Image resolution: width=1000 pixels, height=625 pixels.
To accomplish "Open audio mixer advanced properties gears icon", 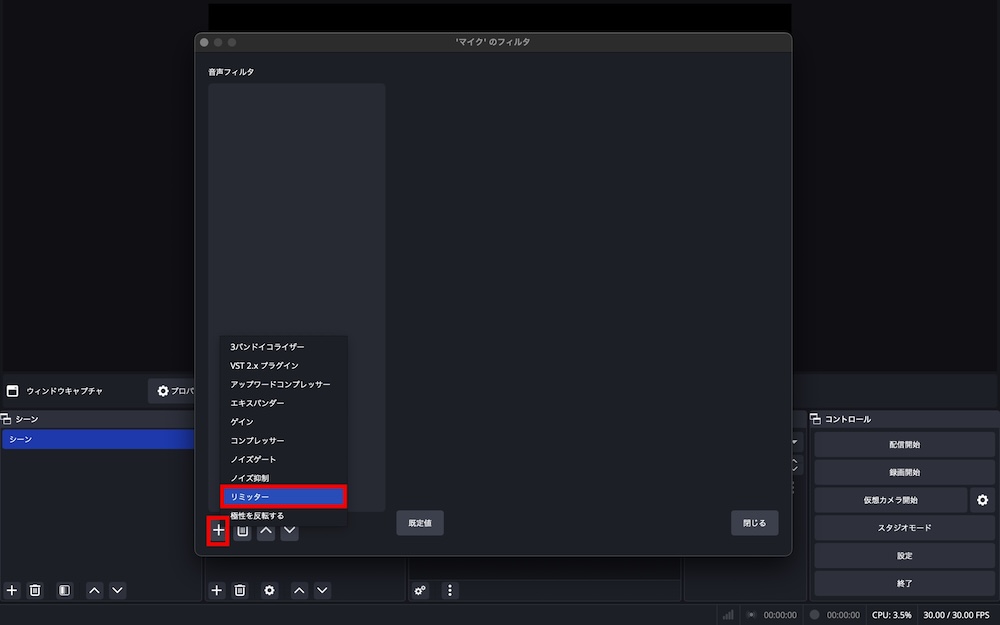I will click(420, 590).
